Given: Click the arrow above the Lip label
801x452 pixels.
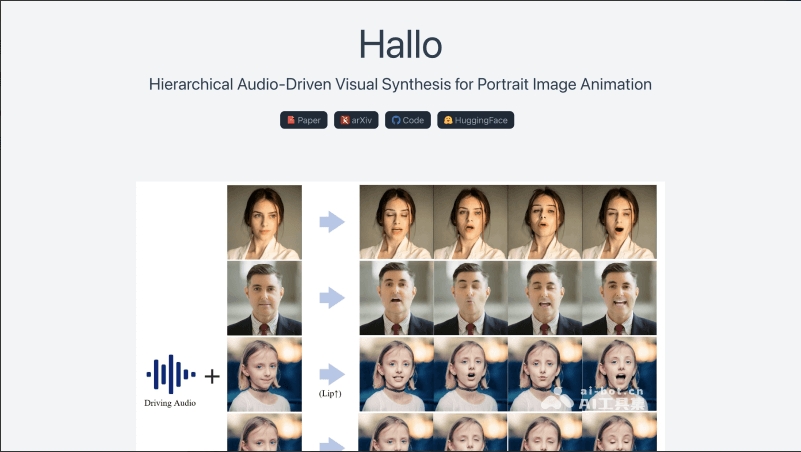Looking at the screenshot, I should 332,374.
